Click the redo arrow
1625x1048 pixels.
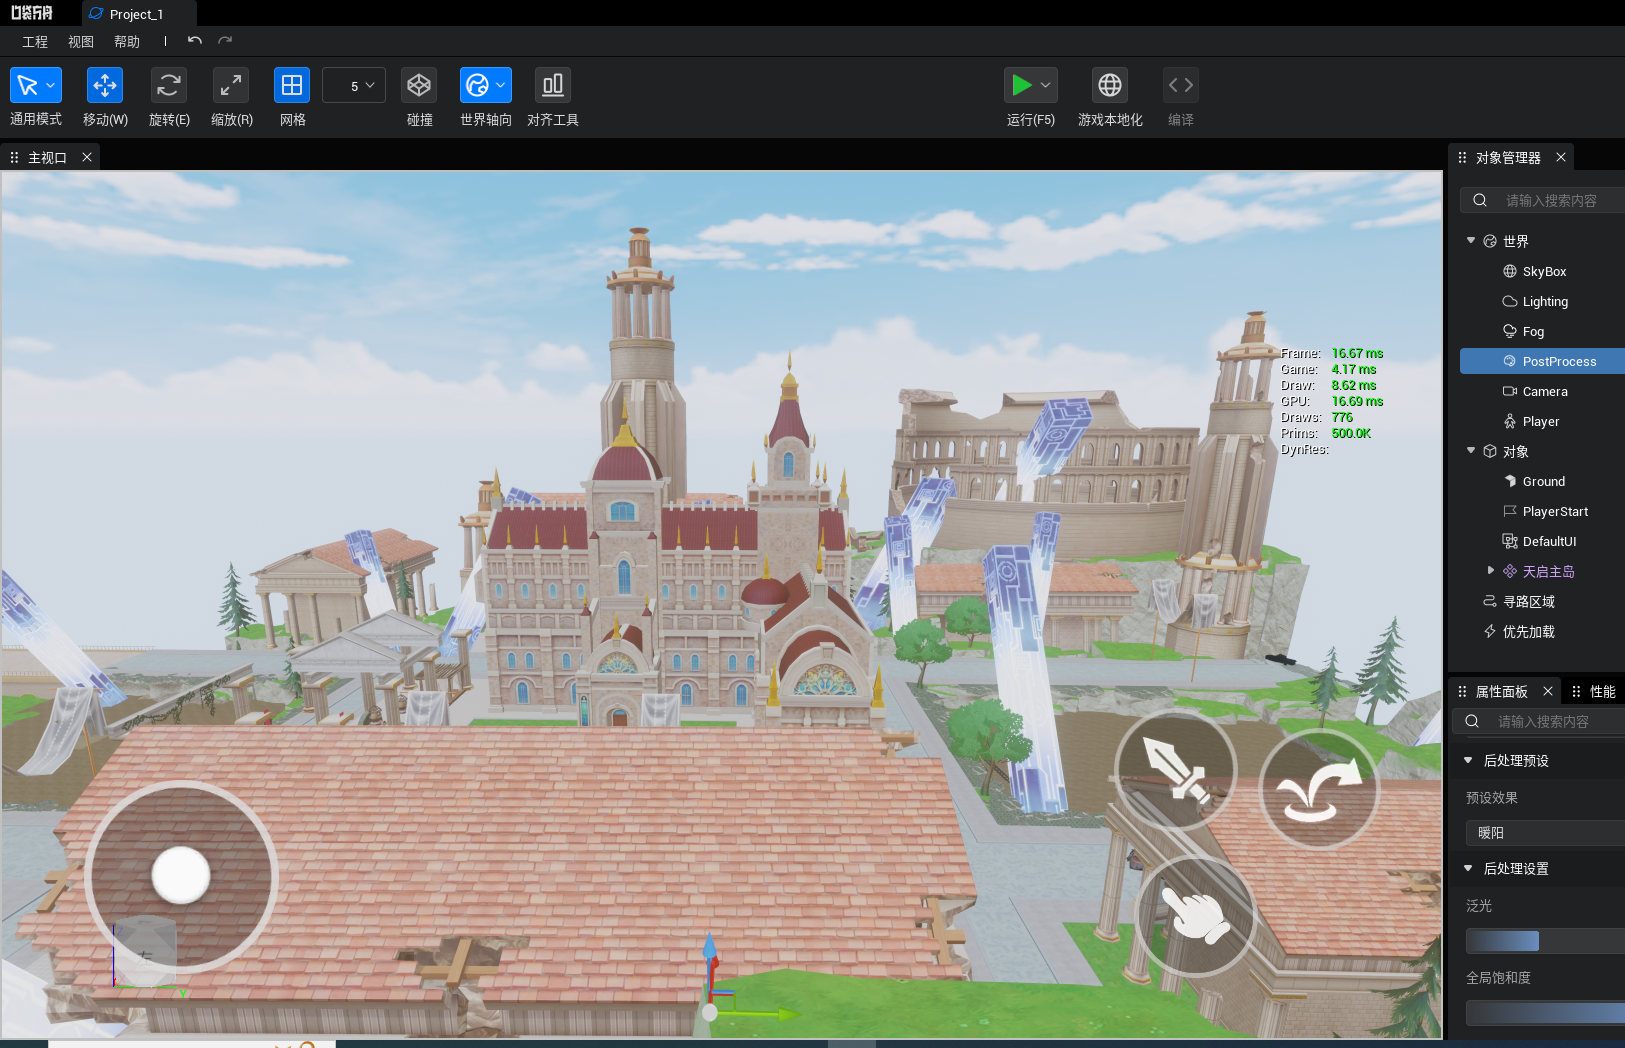tap(225, 41)
